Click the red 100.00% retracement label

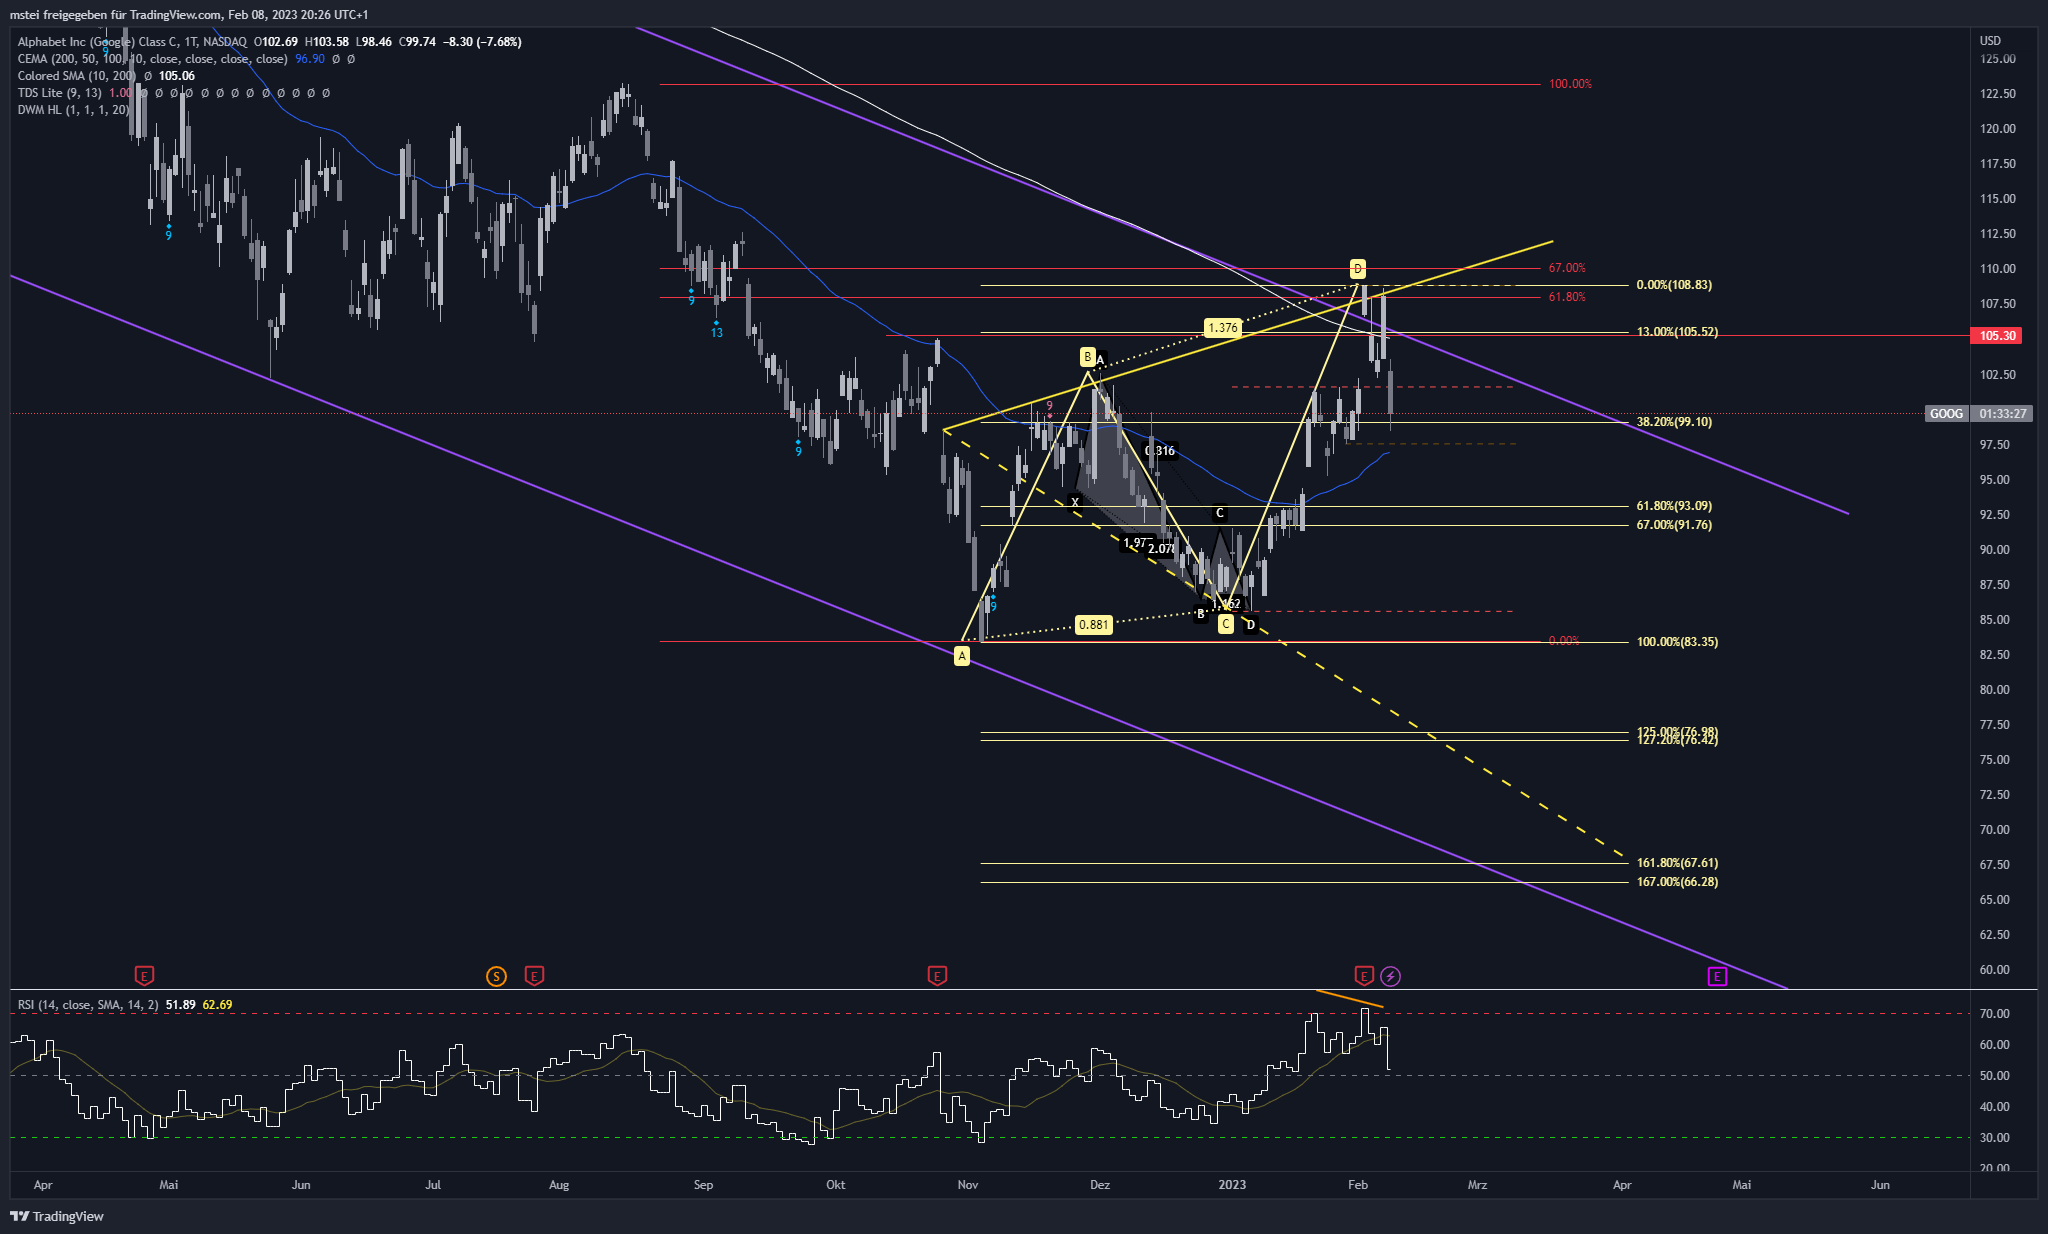[1570, 84]
